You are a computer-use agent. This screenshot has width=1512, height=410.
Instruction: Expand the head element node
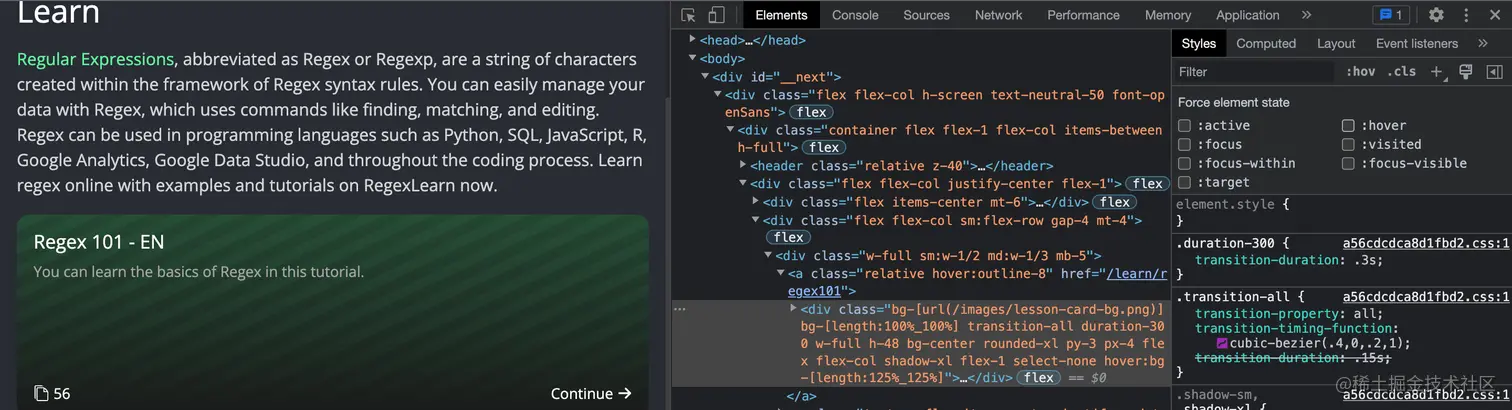coord(693,41)
